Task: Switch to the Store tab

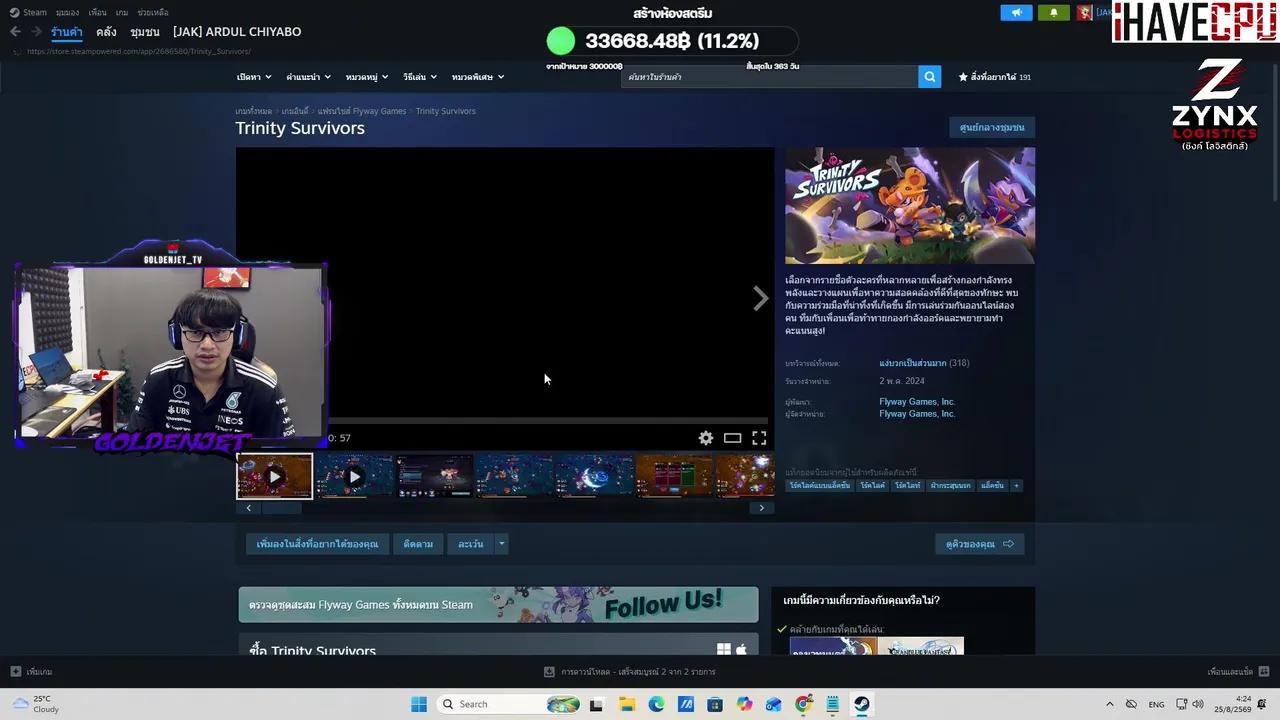Action: pos(67,32)
